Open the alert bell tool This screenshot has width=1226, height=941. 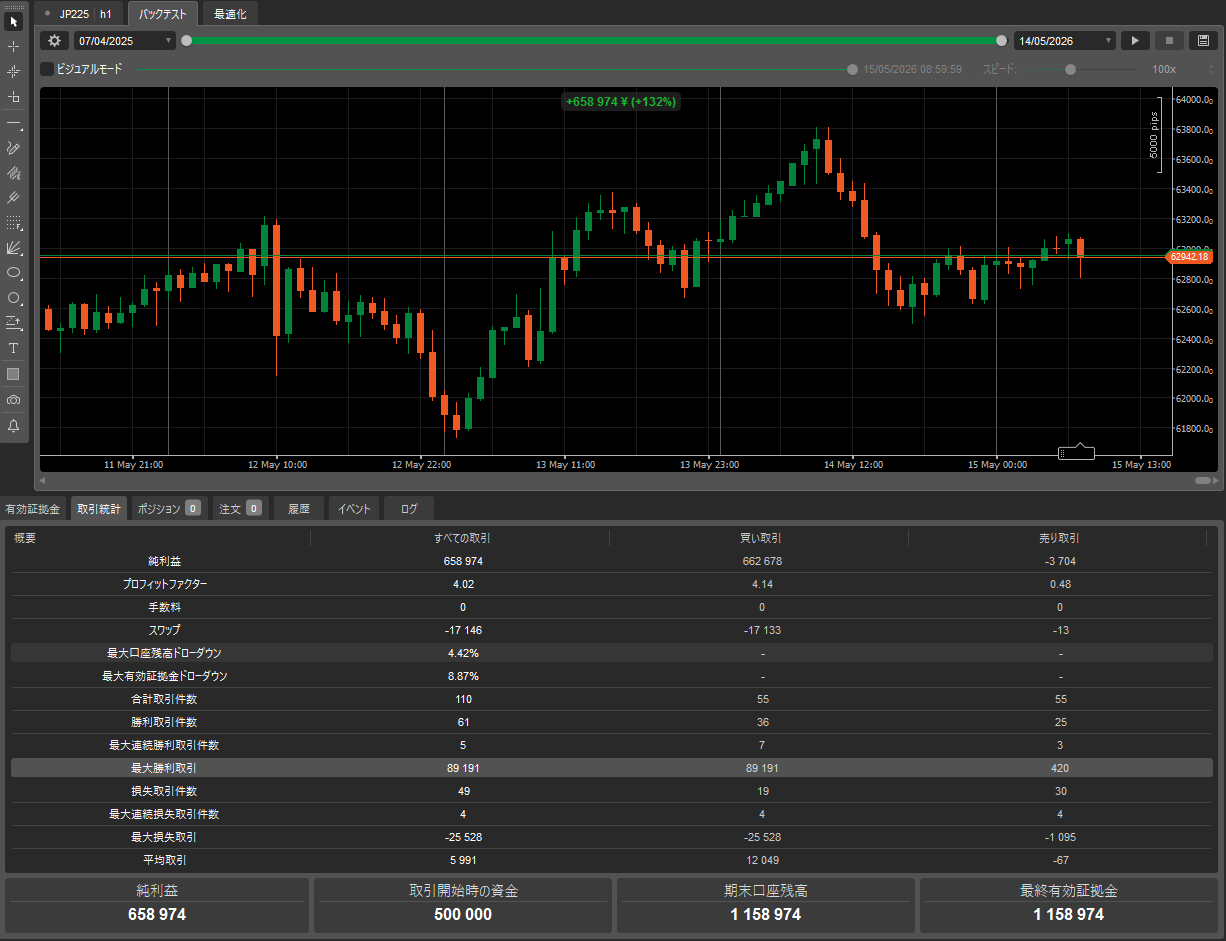click(x=14, y=425)
